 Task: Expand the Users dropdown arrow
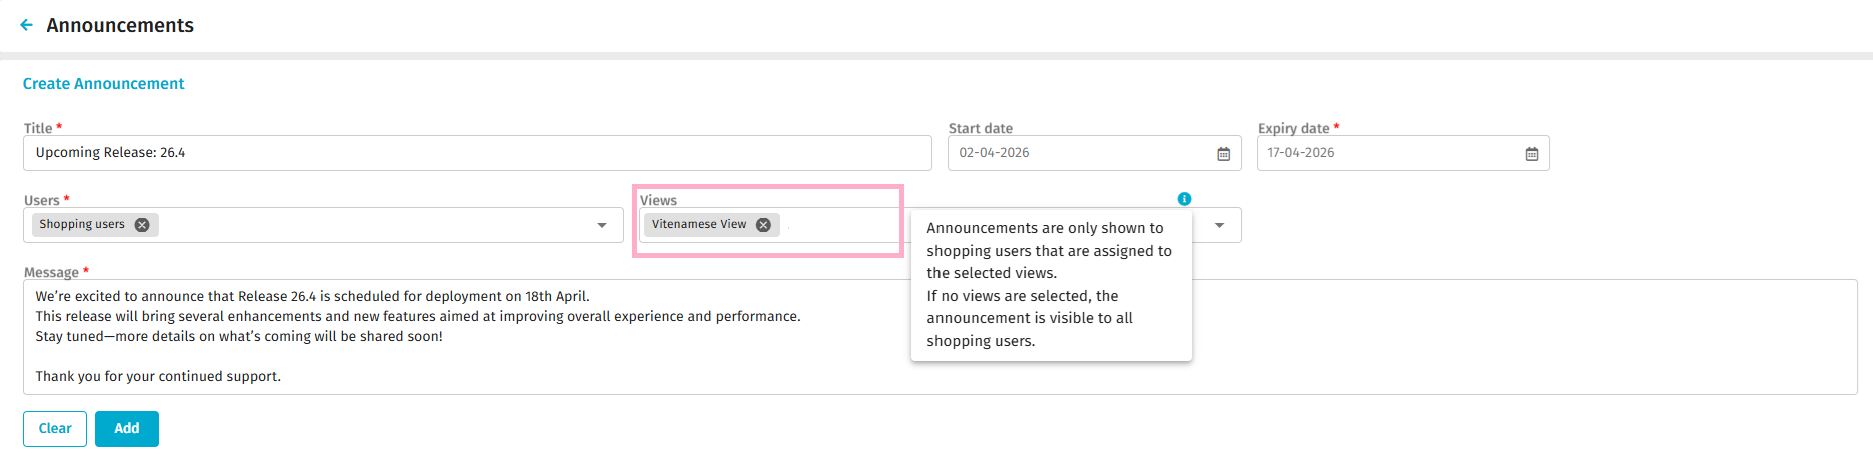(602, 225)
